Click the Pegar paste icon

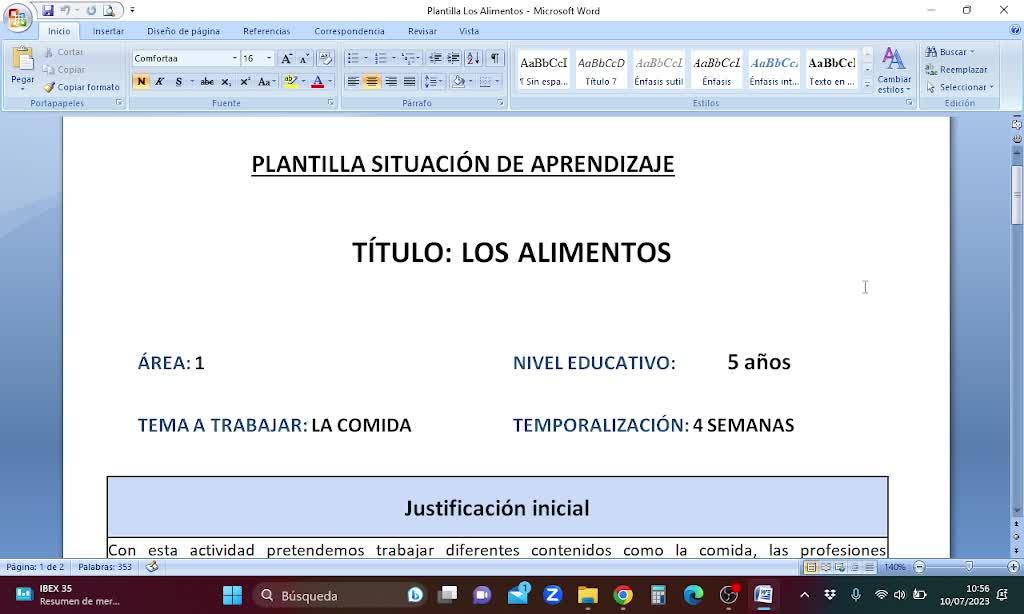[x=23, y=59]
